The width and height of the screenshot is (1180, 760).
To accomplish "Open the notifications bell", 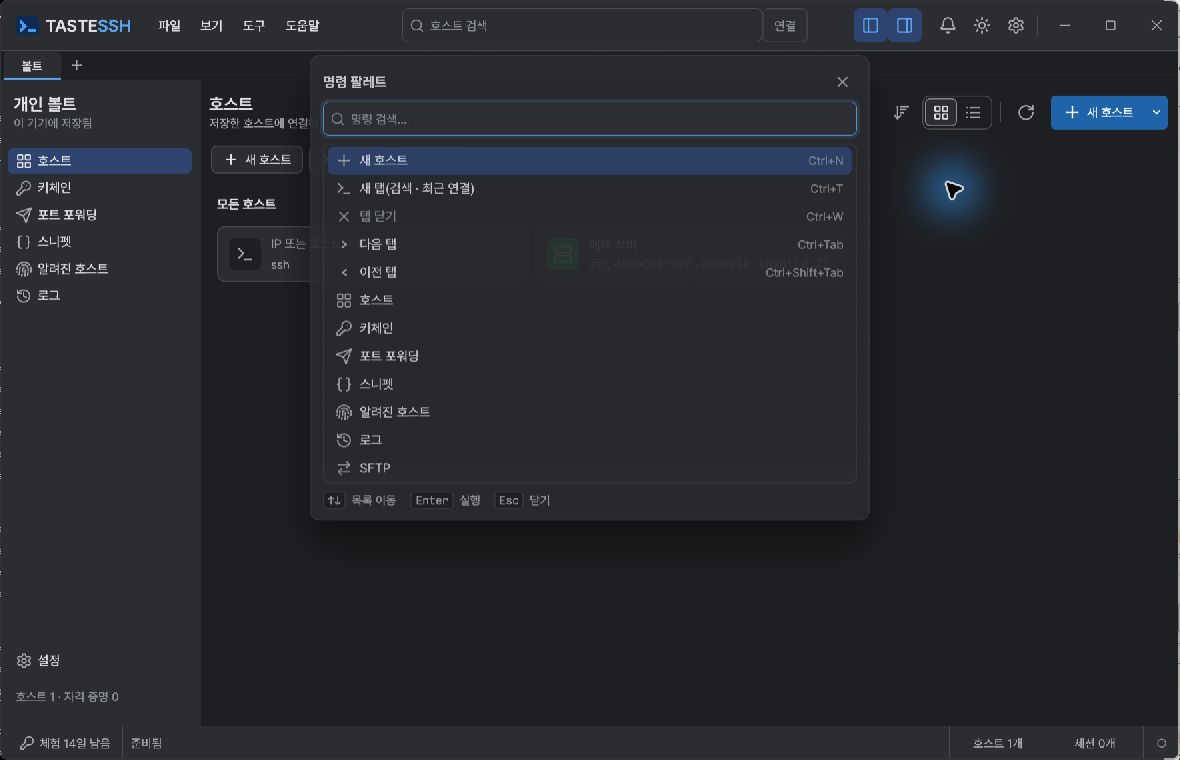I will click(x=947, y=26).
